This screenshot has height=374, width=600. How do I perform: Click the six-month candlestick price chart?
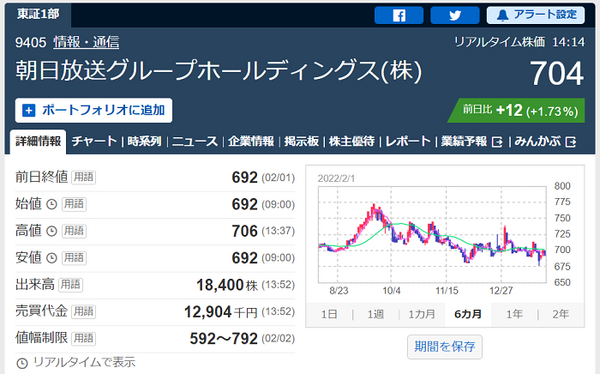[x=432, y=235]
